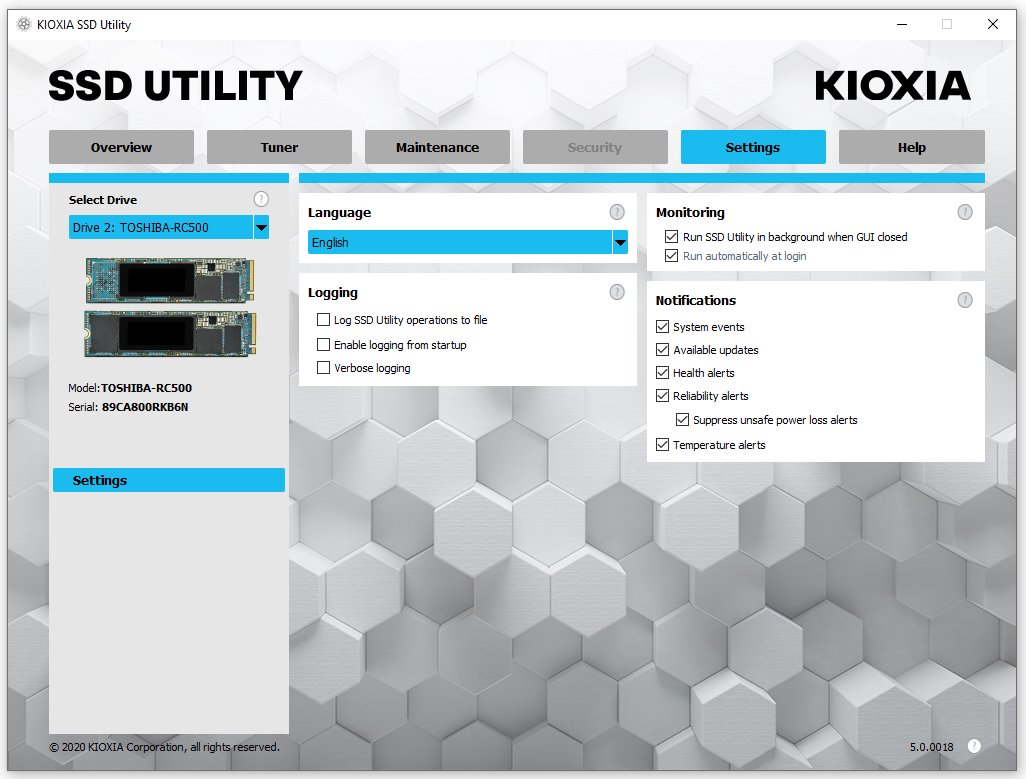
Task: Open the Help tab
Action: point(911,147)
